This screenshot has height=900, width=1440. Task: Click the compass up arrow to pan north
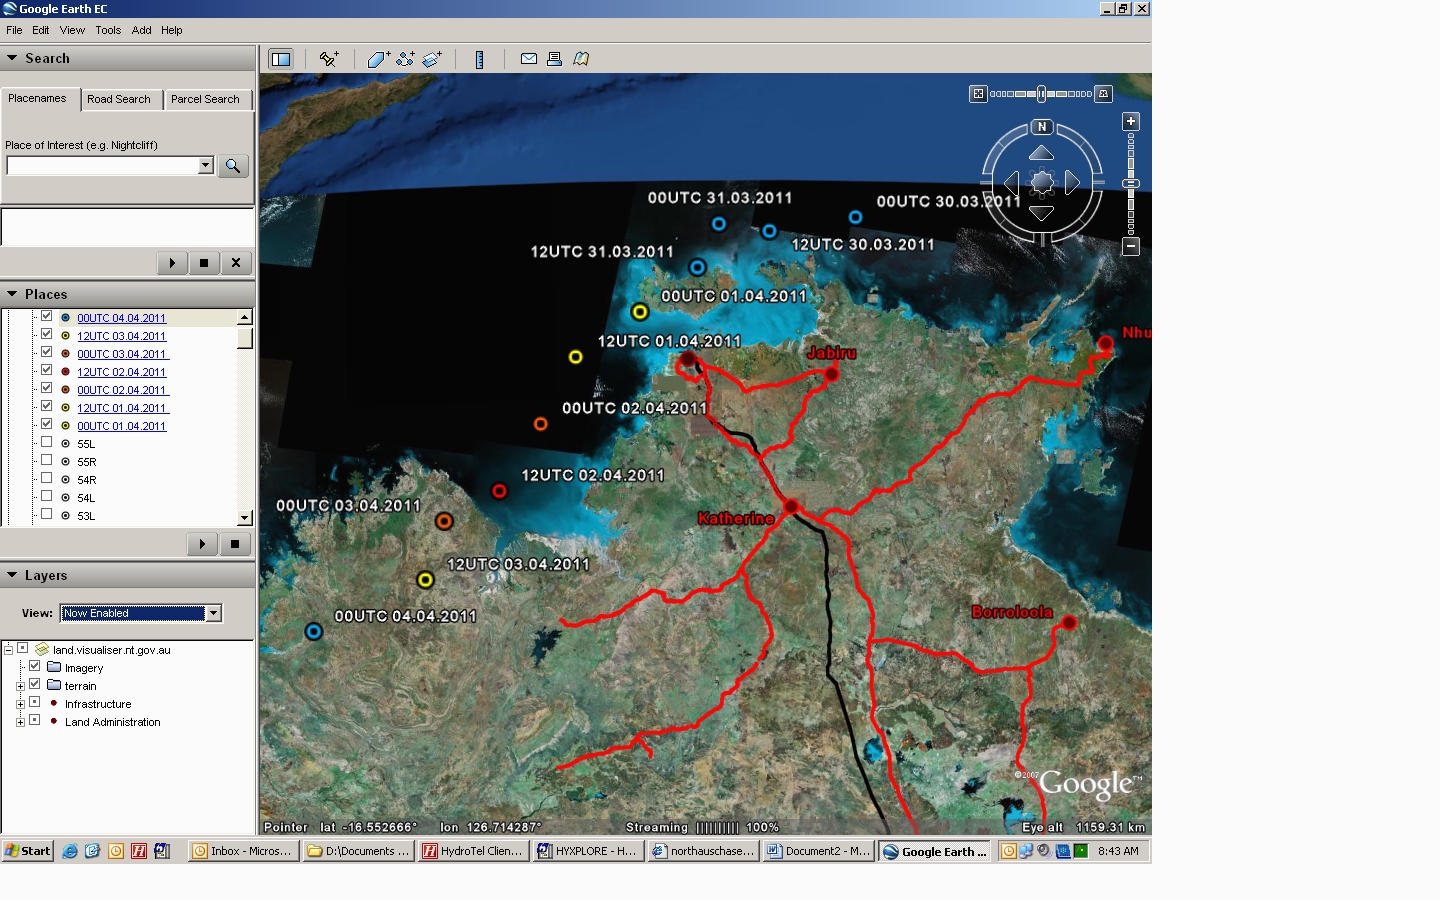tap(1042, 153)
